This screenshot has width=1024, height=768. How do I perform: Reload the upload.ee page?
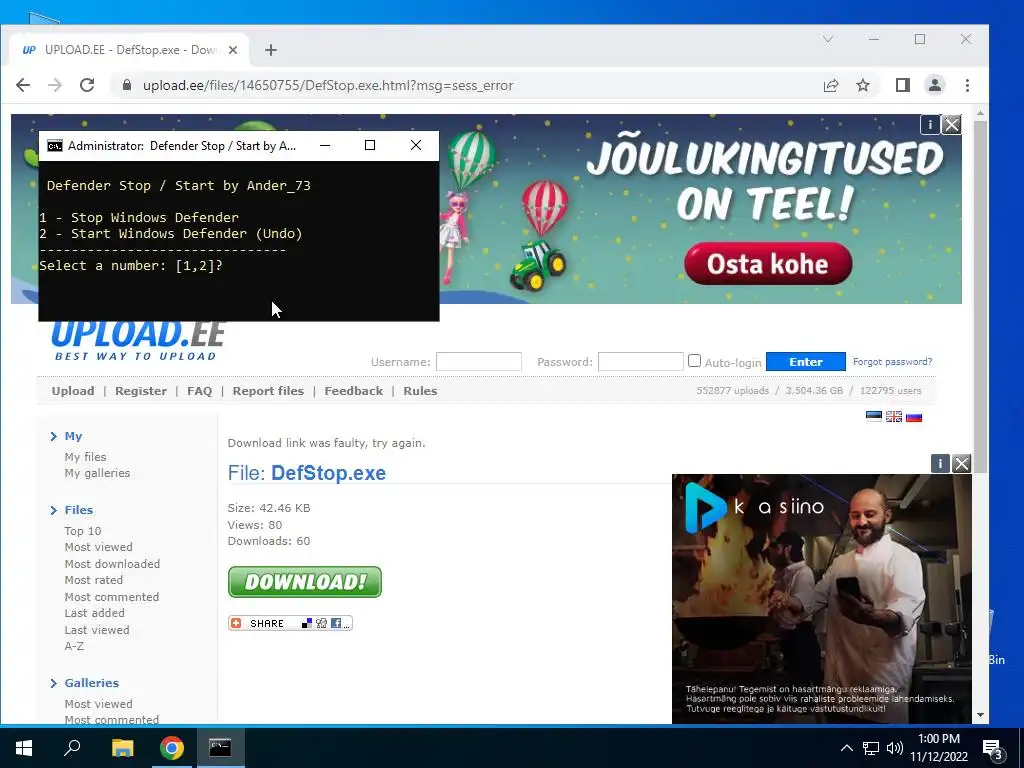tap(87, 86)
